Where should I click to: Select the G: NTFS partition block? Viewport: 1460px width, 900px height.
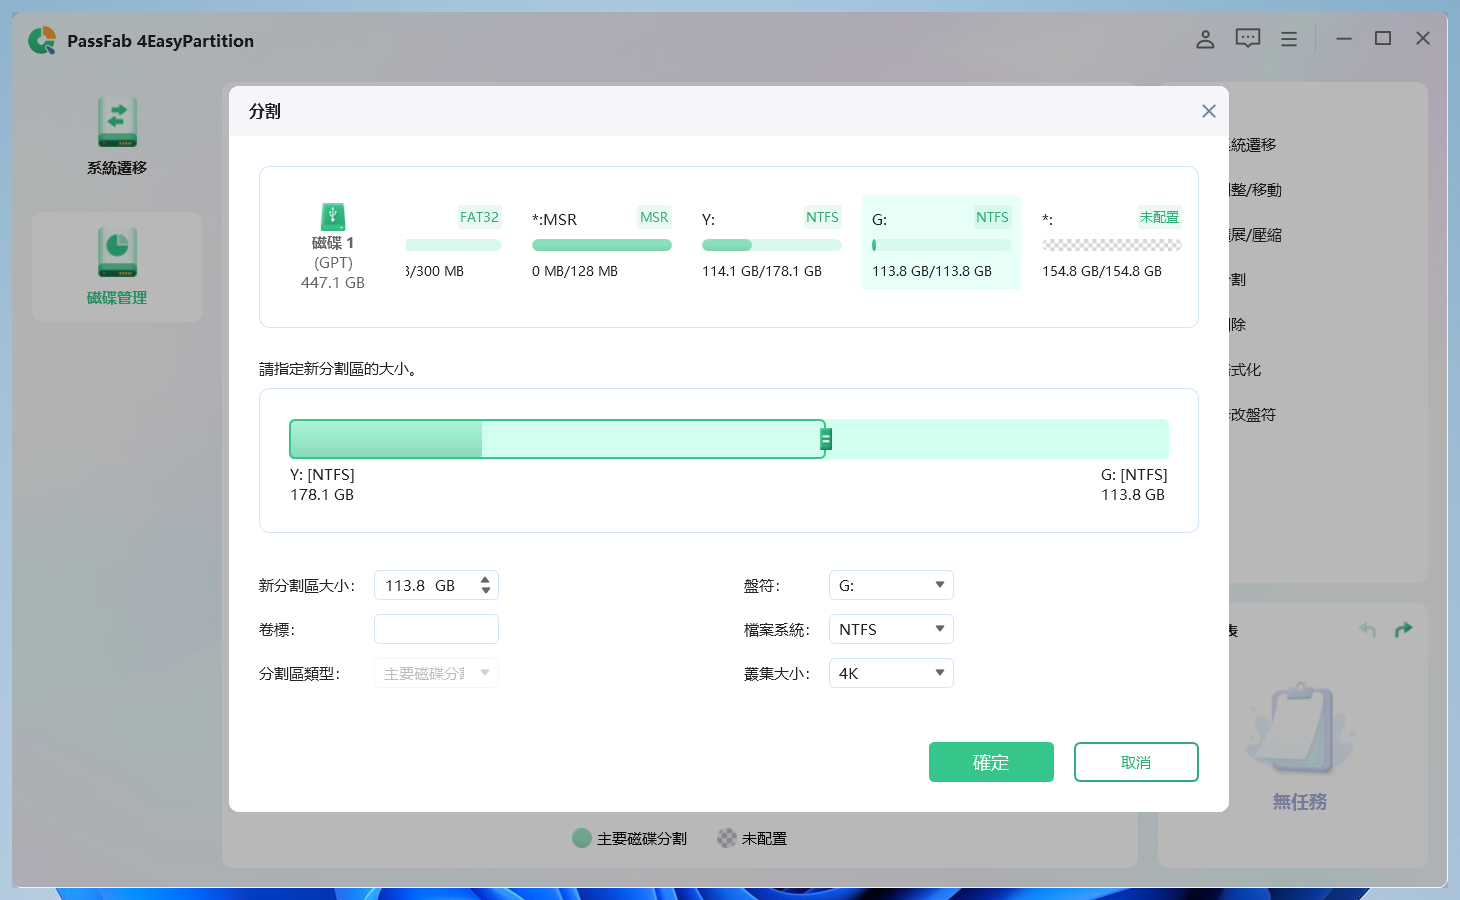pyautogui.click(x=940, y=243)
